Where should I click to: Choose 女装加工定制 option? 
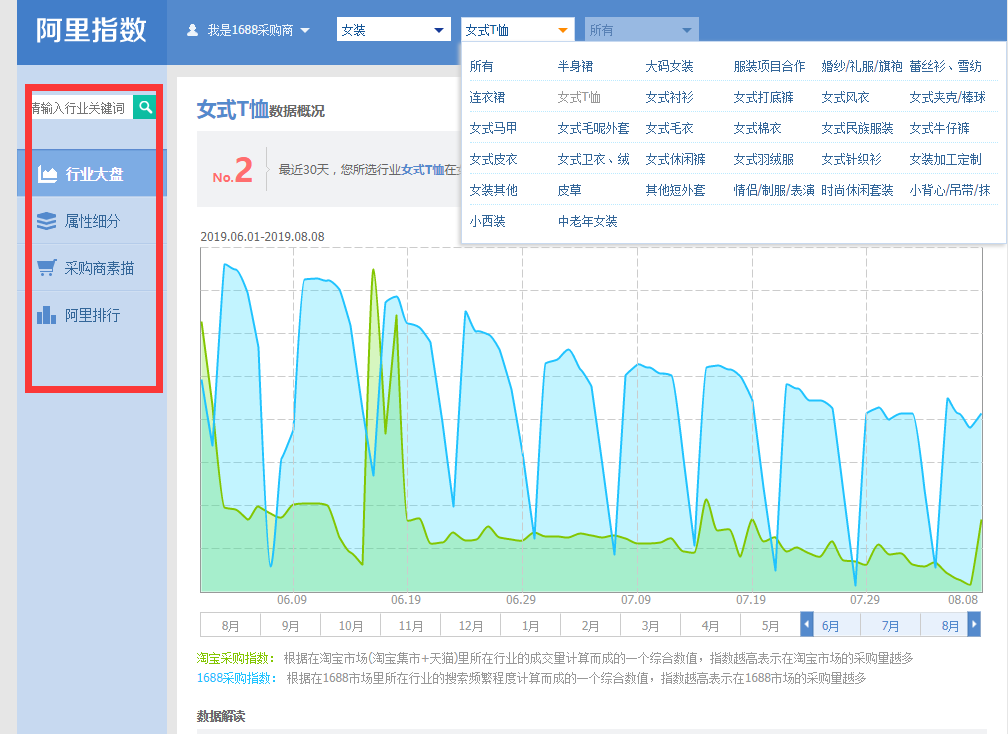[945, 159]
